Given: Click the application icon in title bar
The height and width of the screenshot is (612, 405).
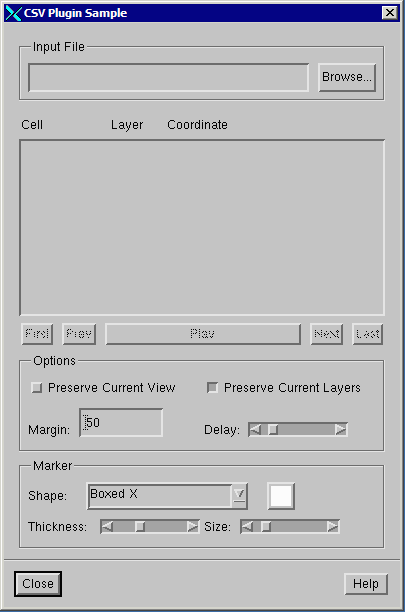Looking at the screenshot, I should (13, 13).
